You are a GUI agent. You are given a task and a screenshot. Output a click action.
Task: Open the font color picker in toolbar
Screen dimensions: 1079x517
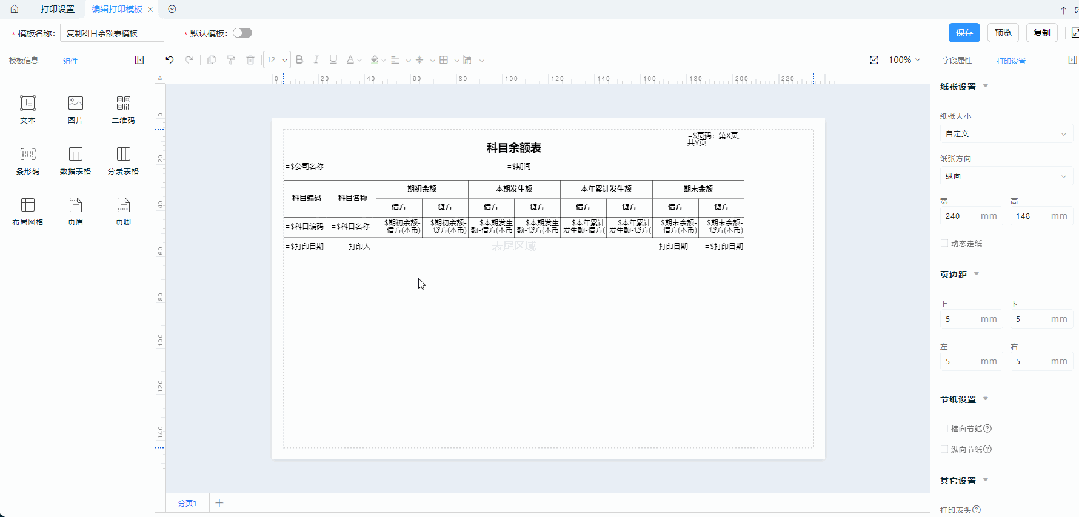point(352,60)
